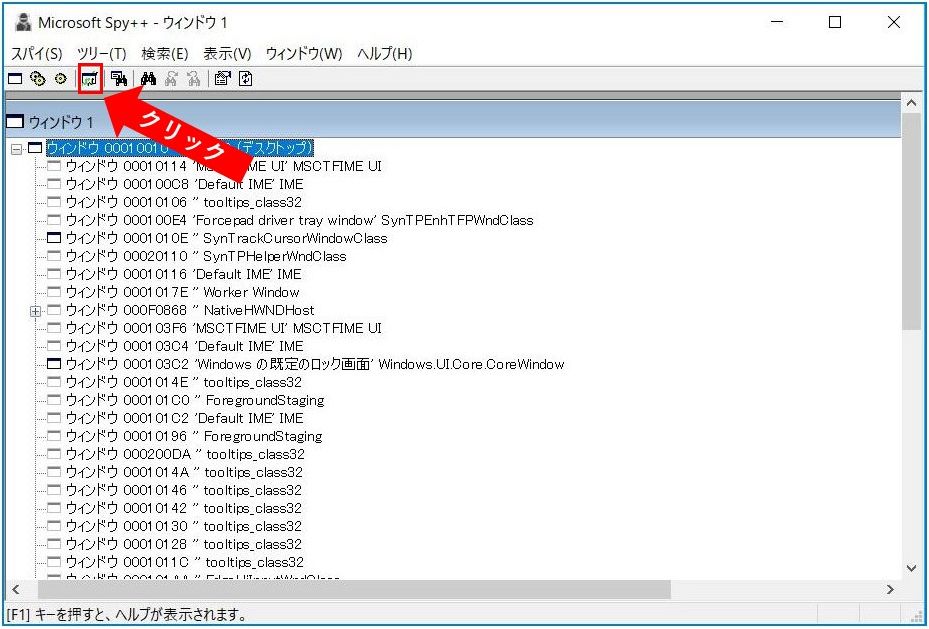Minimize the Spy++ window

click(777, 23)
